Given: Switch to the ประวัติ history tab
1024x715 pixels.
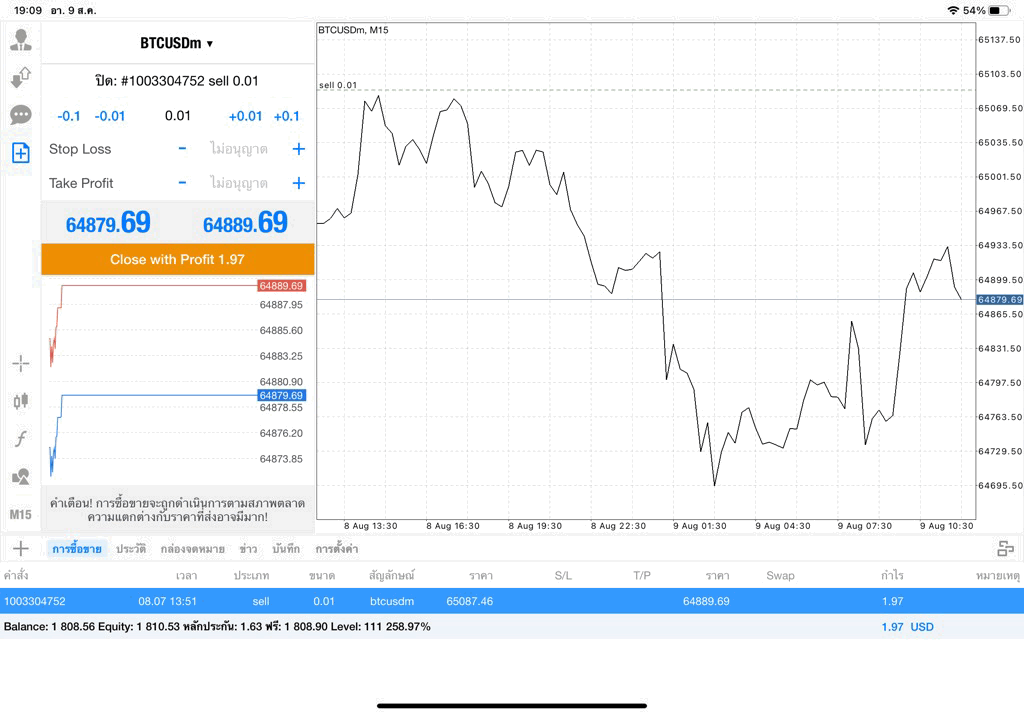Looking at the screenshot, I should click(131, 548).
